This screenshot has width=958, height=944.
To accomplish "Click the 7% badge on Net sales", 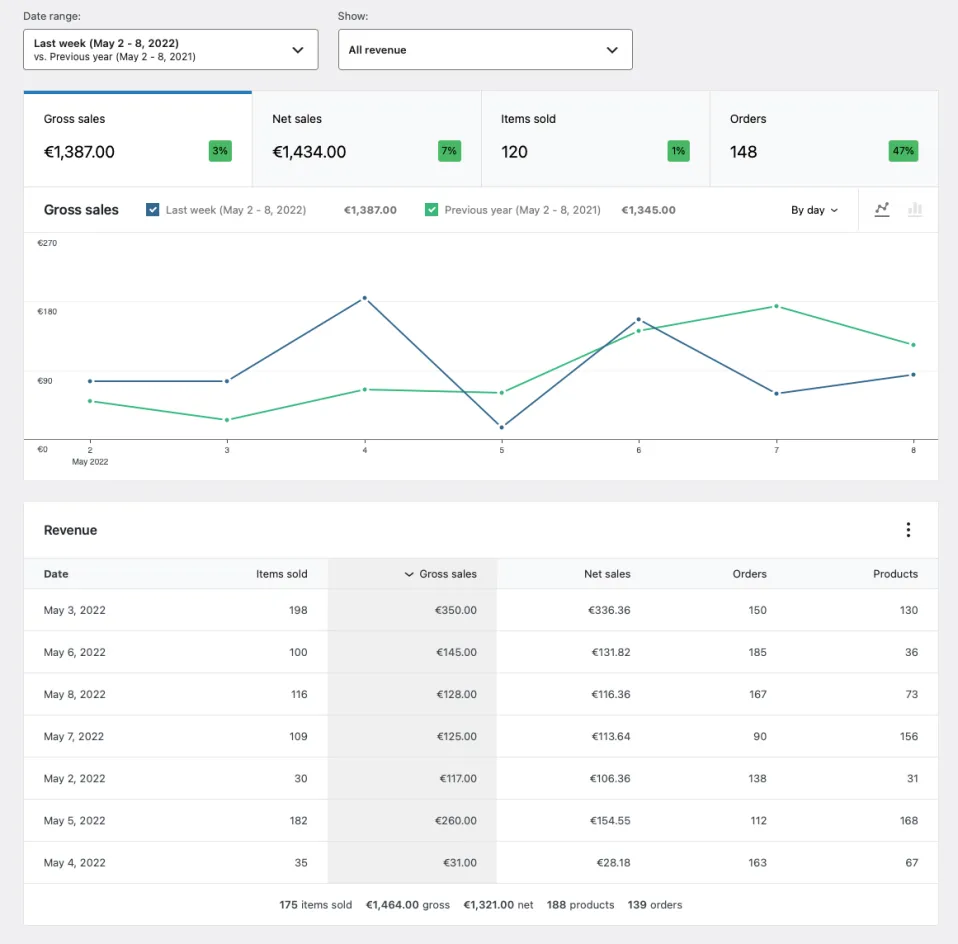I will tap(449, 151).
